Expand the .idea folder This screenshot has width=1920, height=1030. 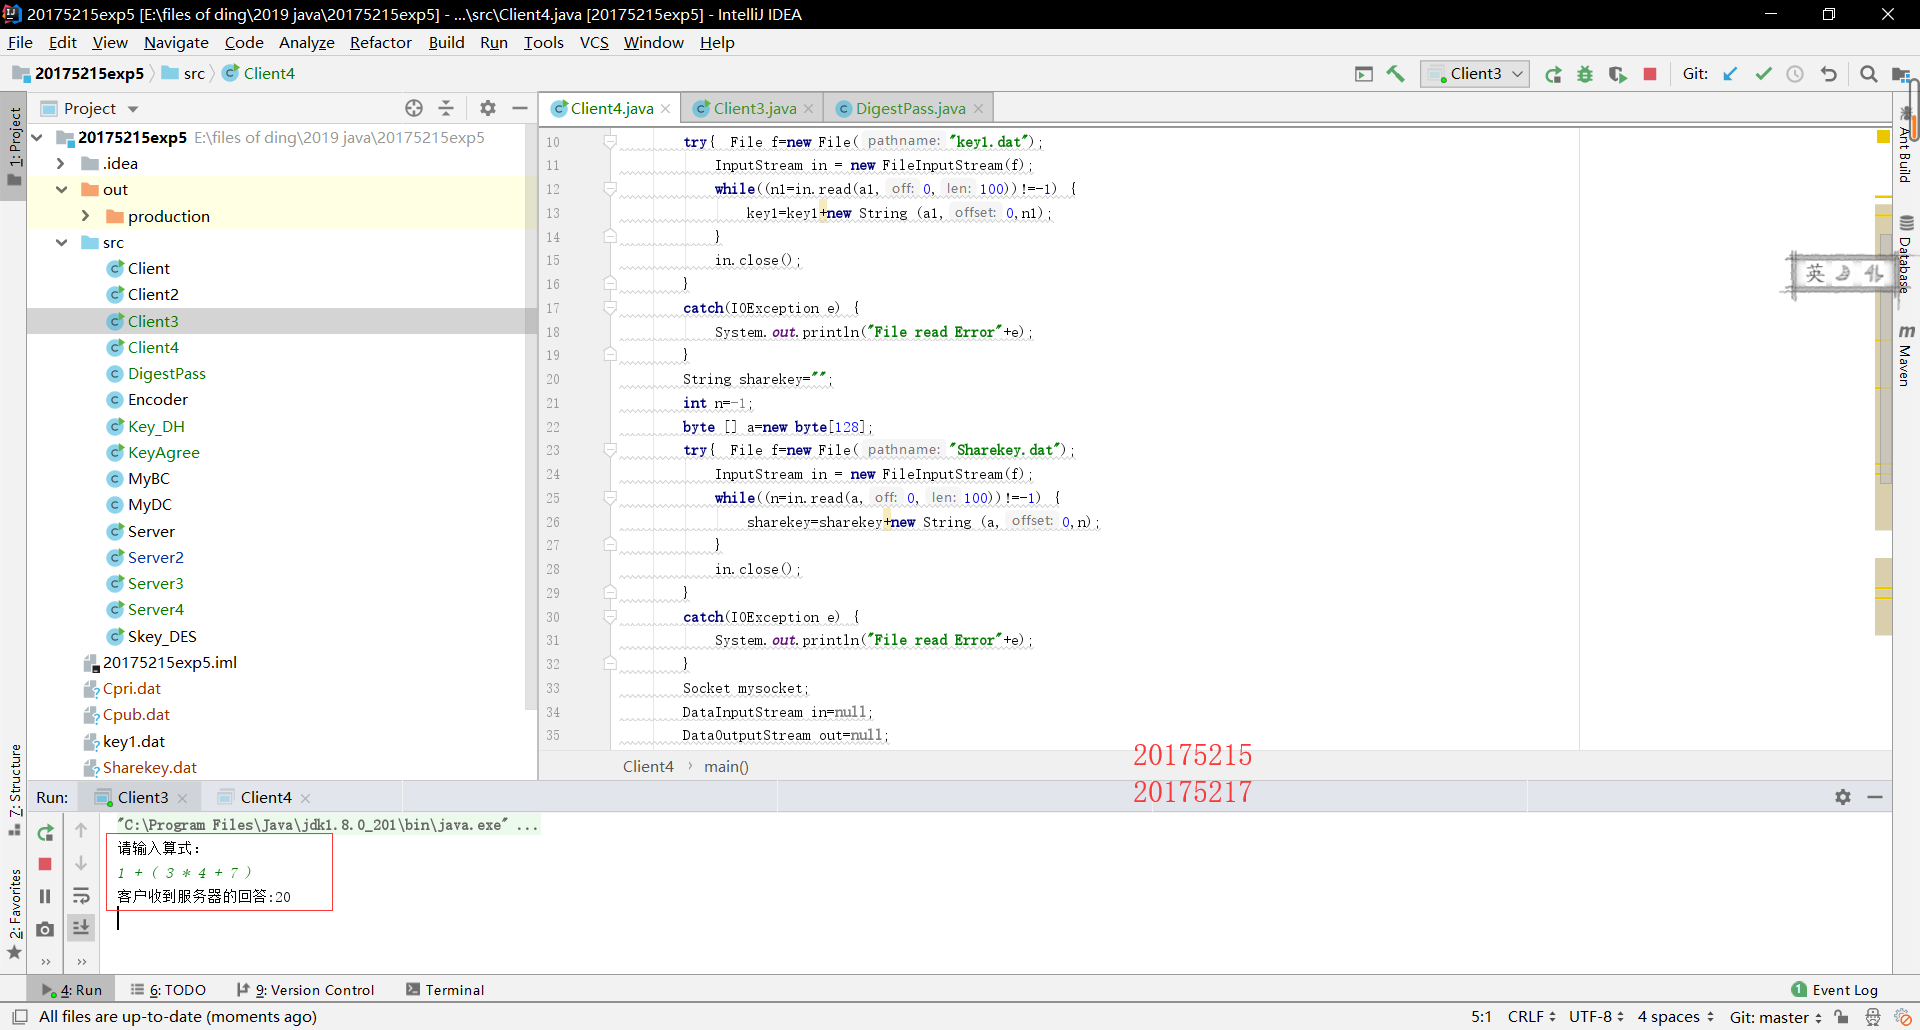[x=60, y=163]
